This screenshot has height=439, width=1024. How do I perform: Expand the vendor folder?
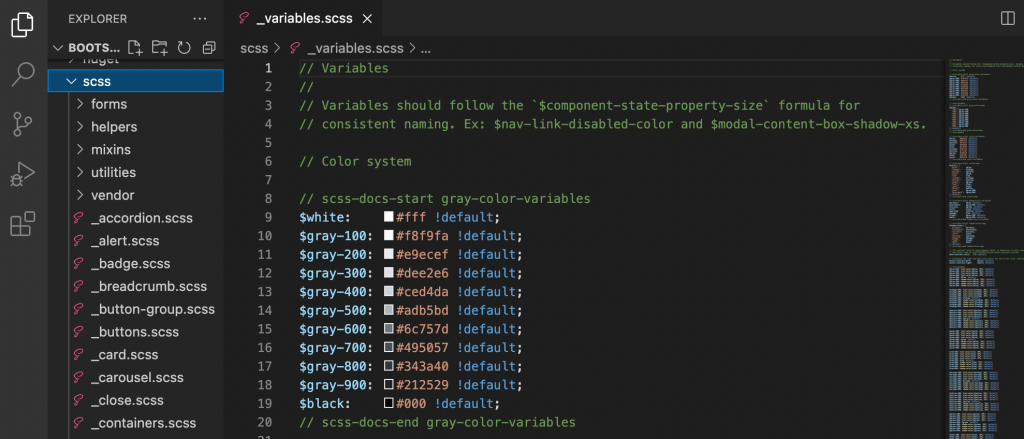[112, 195]
